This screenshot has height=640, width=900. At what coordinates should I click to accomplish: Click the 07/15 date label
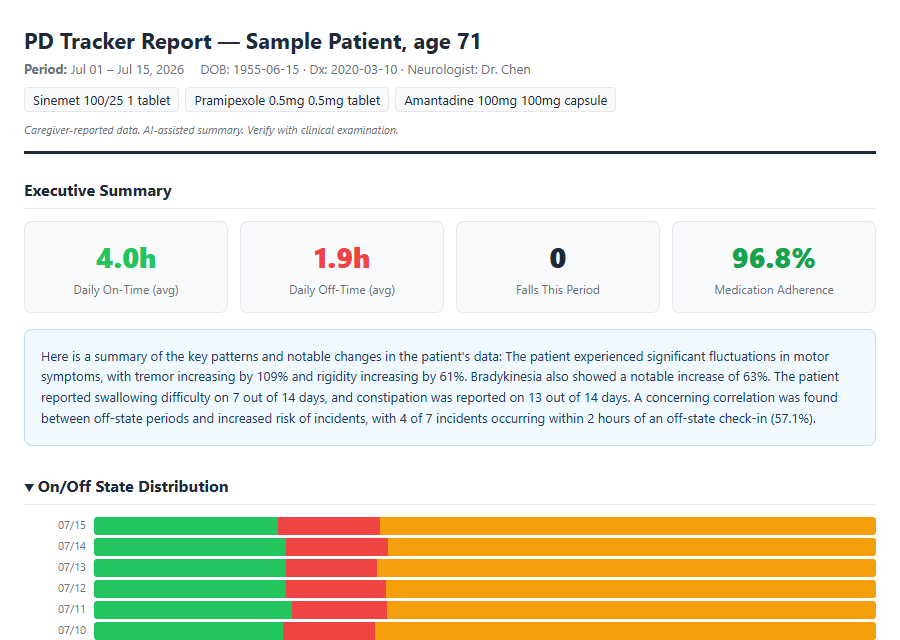(72, 525)
